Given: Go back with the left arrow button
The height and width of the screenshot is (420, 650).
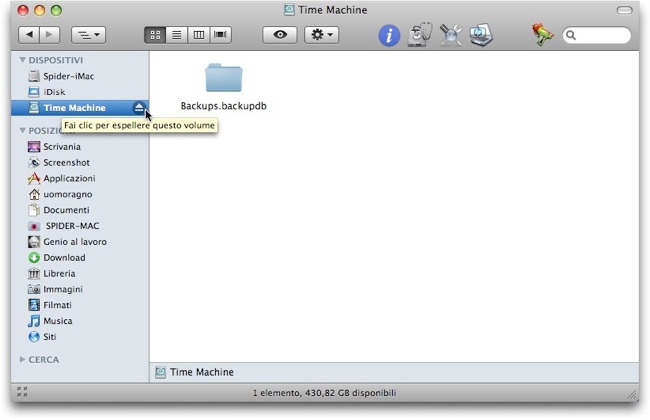Looking at the screenshot, I should pos(29,35).
